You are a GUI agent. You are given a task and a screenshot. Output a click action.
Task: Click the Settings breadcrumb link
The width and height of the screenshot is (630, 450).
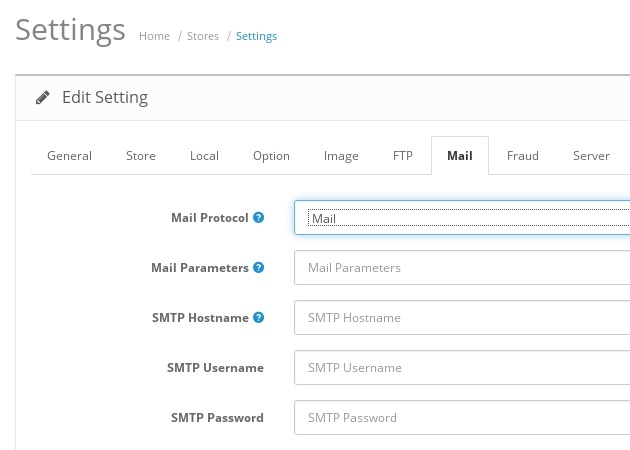click(256, 36)
